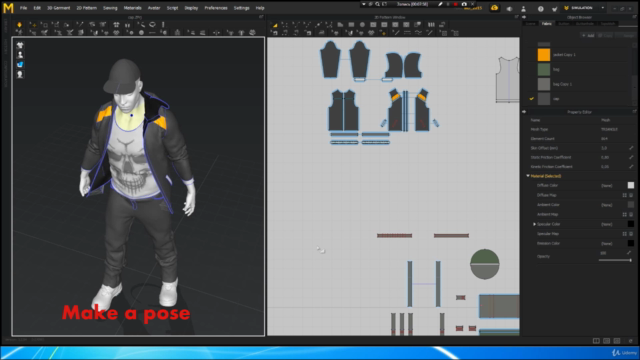Click the three vertical bars icon in 2D toolbar
Image resolution: width=640 pixels, height=360 pixels.
pos(431,25)
